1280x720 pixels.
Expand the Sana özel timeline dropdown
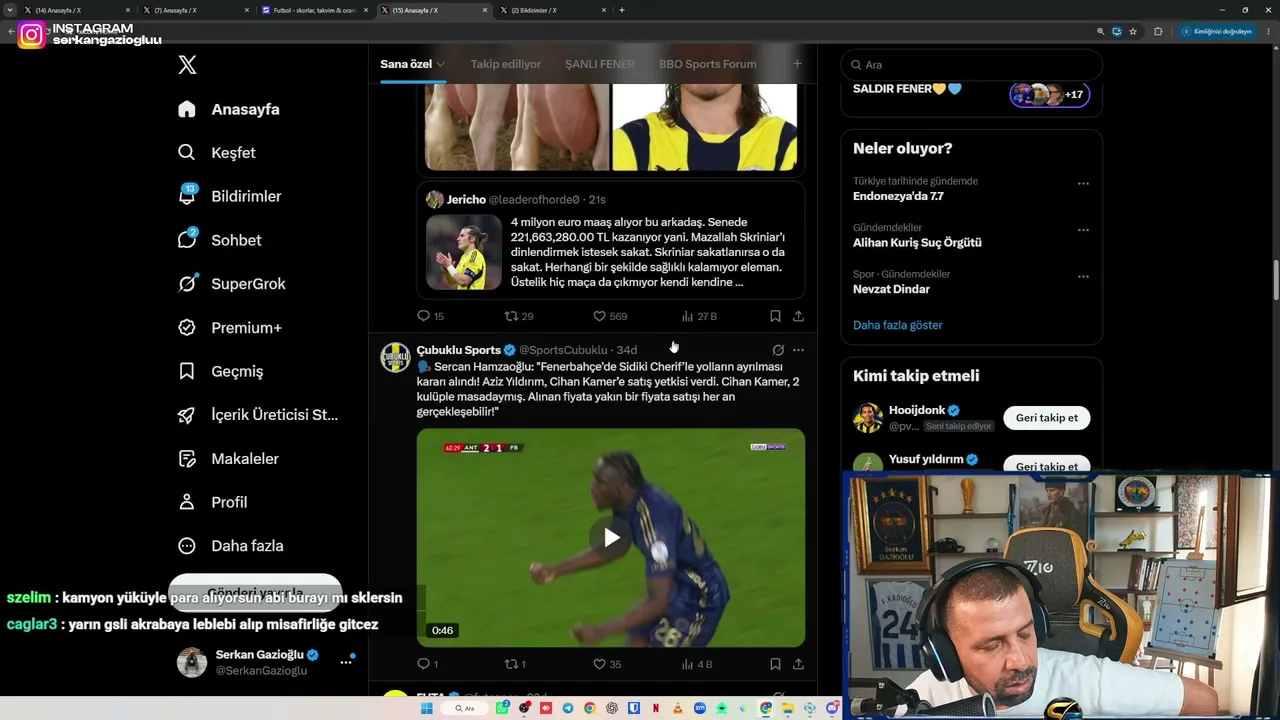[440, 64]
